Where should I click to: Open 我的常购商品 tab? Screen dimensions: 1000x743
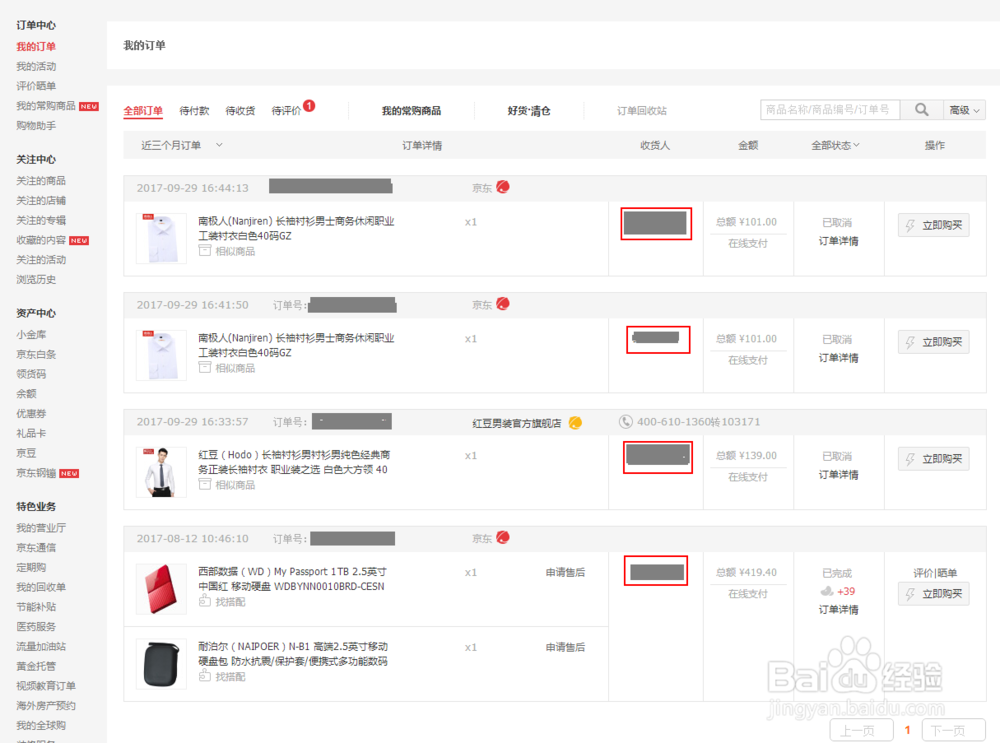tap(411, 111)
